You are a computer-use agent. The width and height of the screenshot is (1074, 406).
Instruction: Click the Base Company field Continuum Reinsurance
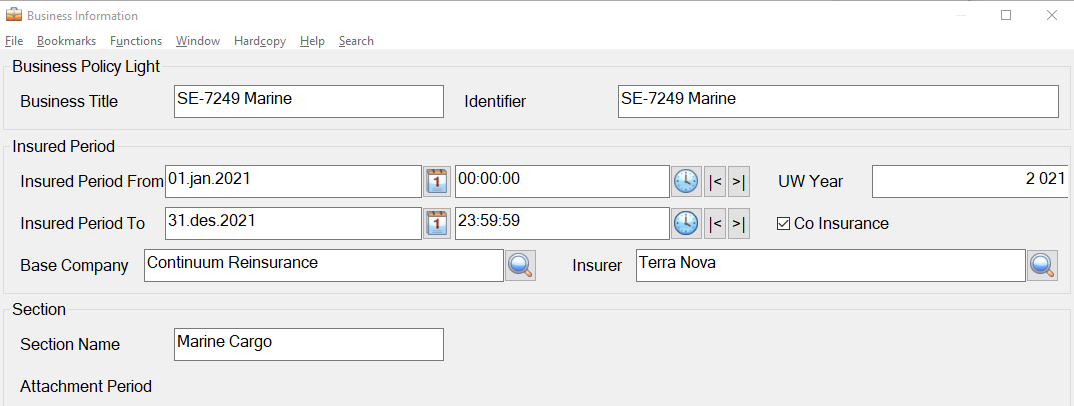[324, 265]
